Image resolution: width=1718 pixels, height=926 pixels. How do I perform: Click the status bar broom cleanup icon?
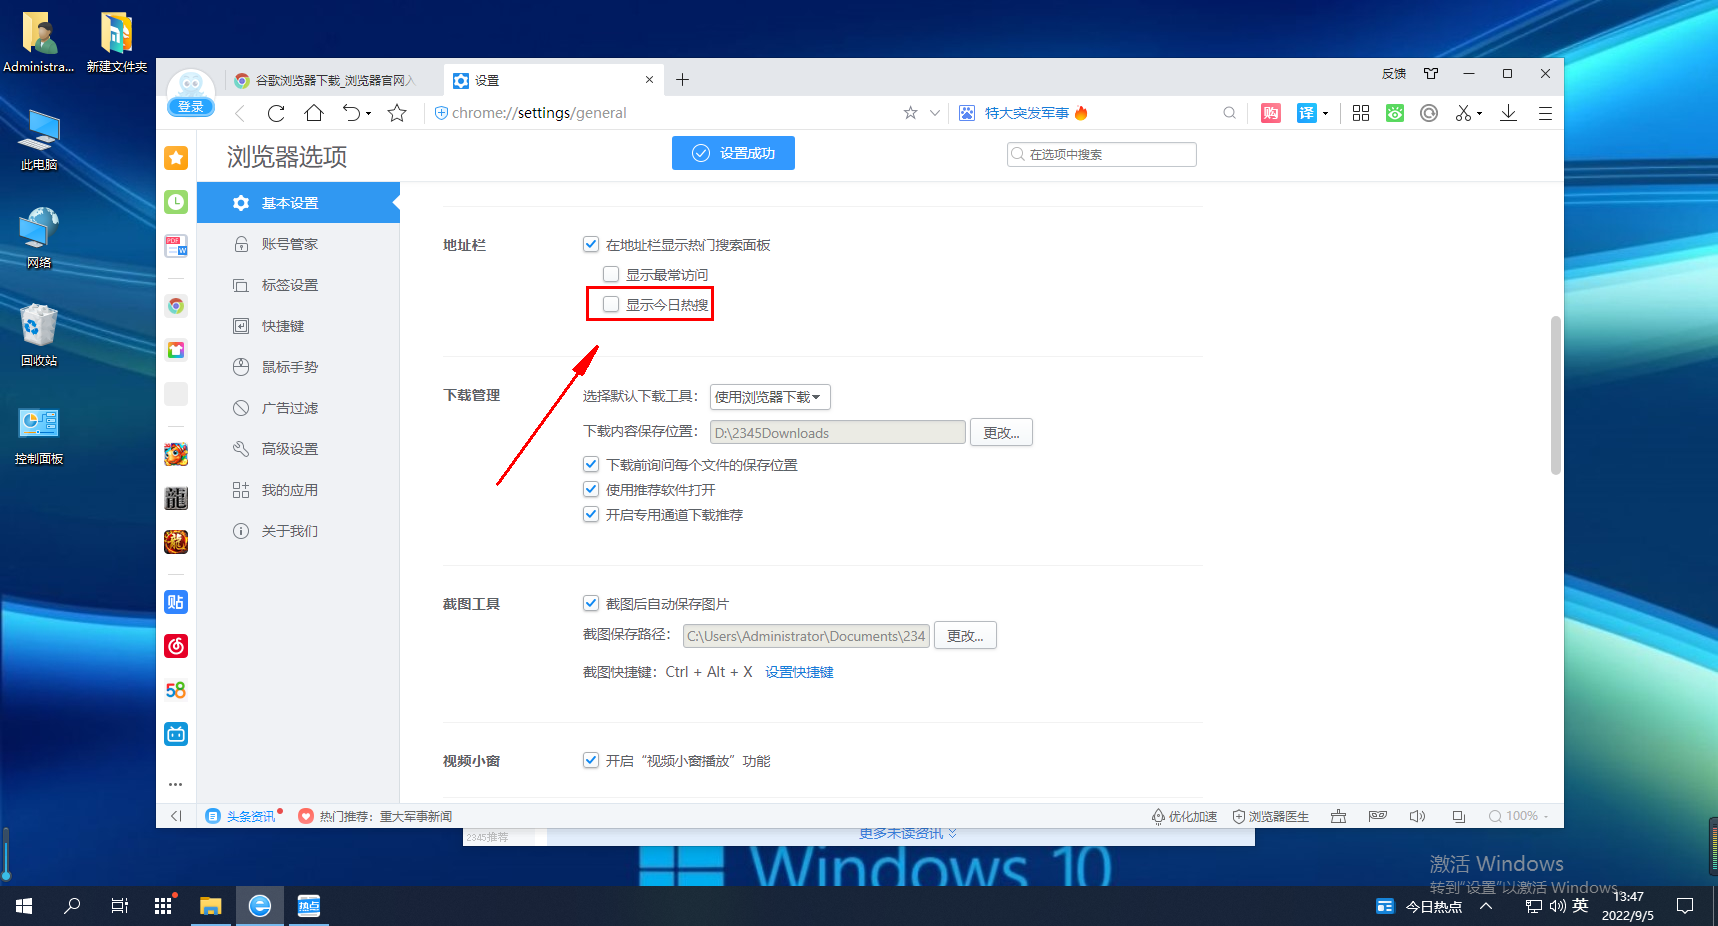pos(1338,816)
